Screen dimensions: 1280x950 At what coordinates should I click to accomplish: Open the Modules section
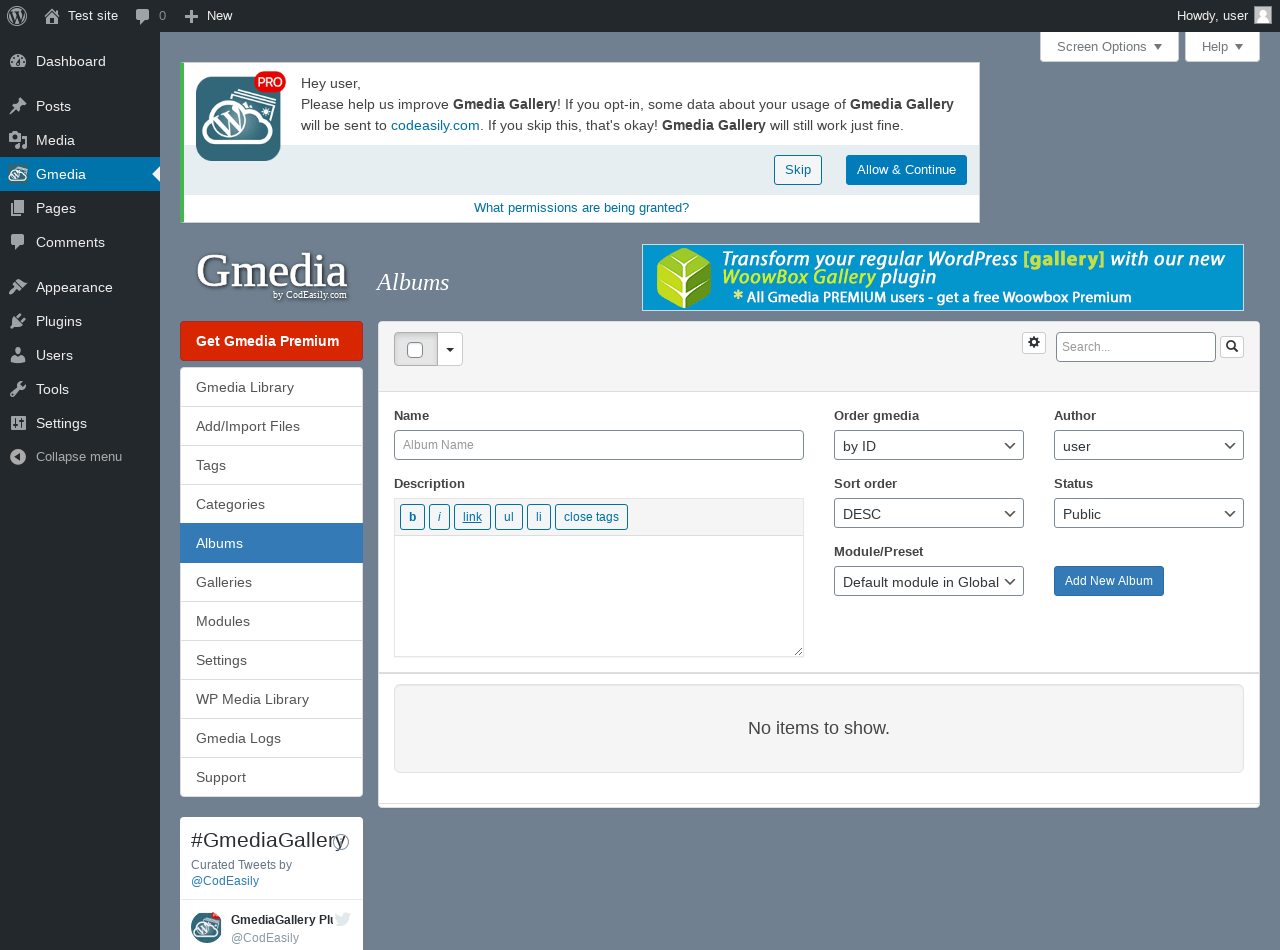click(x=271, y=621)
